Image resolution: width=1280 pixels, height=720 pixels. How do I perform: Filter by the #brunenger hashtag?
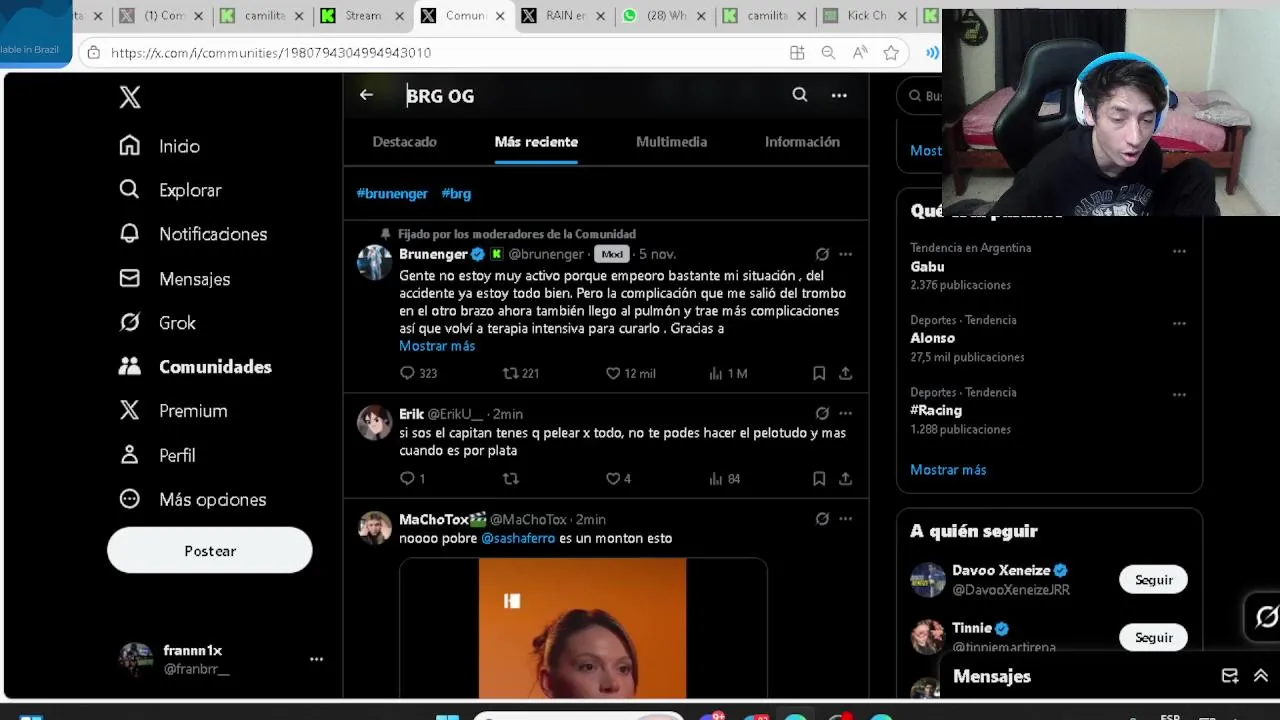tap(392, 193)
